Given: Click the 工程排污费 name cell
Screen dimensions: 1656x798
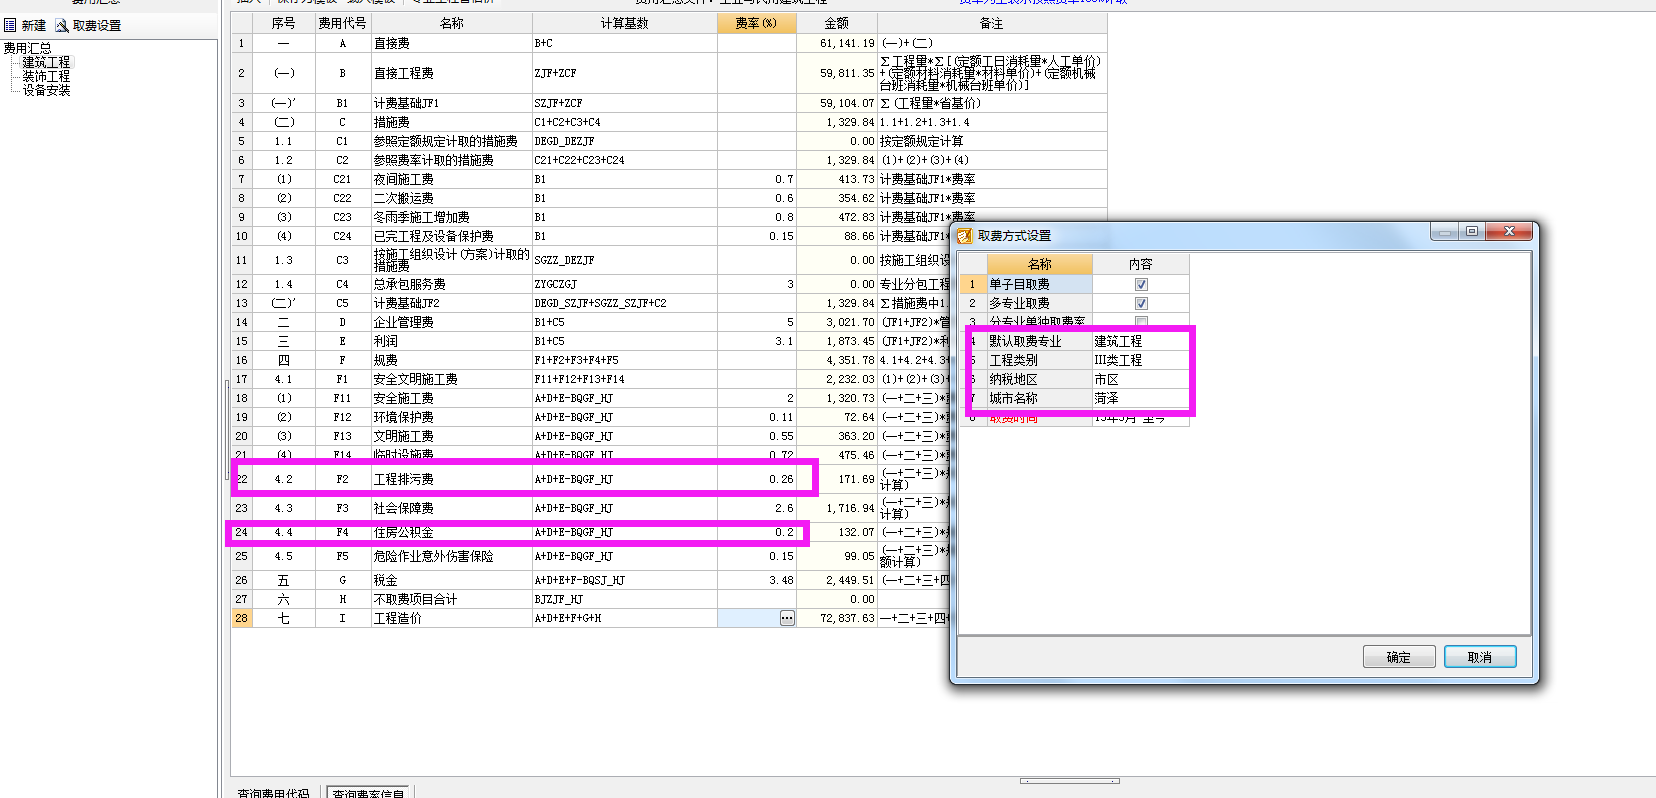Looking at the screenshot, I should click(x=451, y=479).
